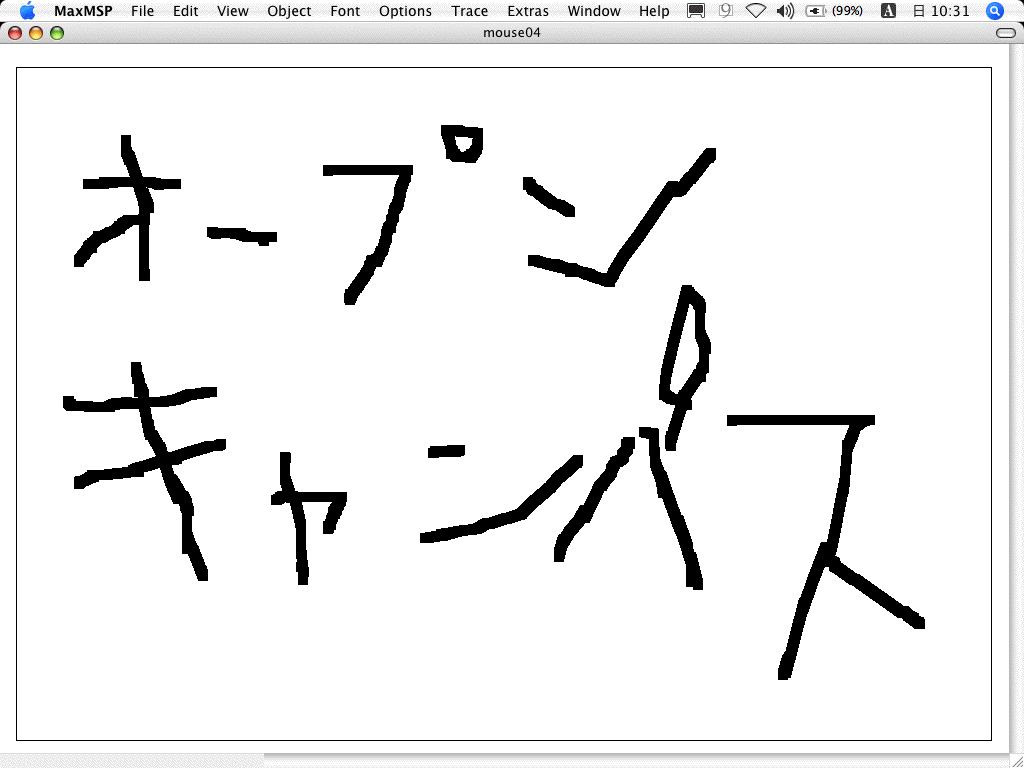Viewport: 1024px width, 768px height.
Task: Click the display monitor status icon
Action: (x=696, y=11)
